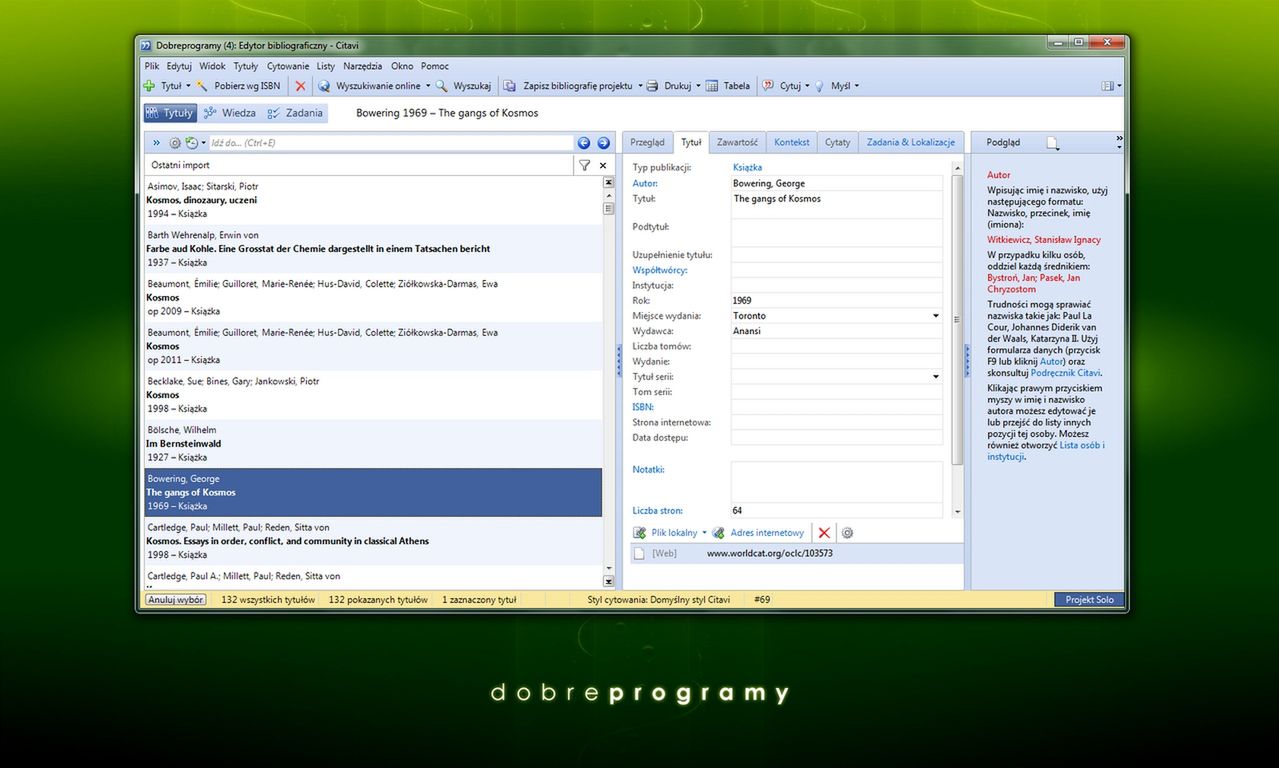Screen dimensions: 1279x768
Task: Open the Edytuj menu
Action: tap(179, 66)
